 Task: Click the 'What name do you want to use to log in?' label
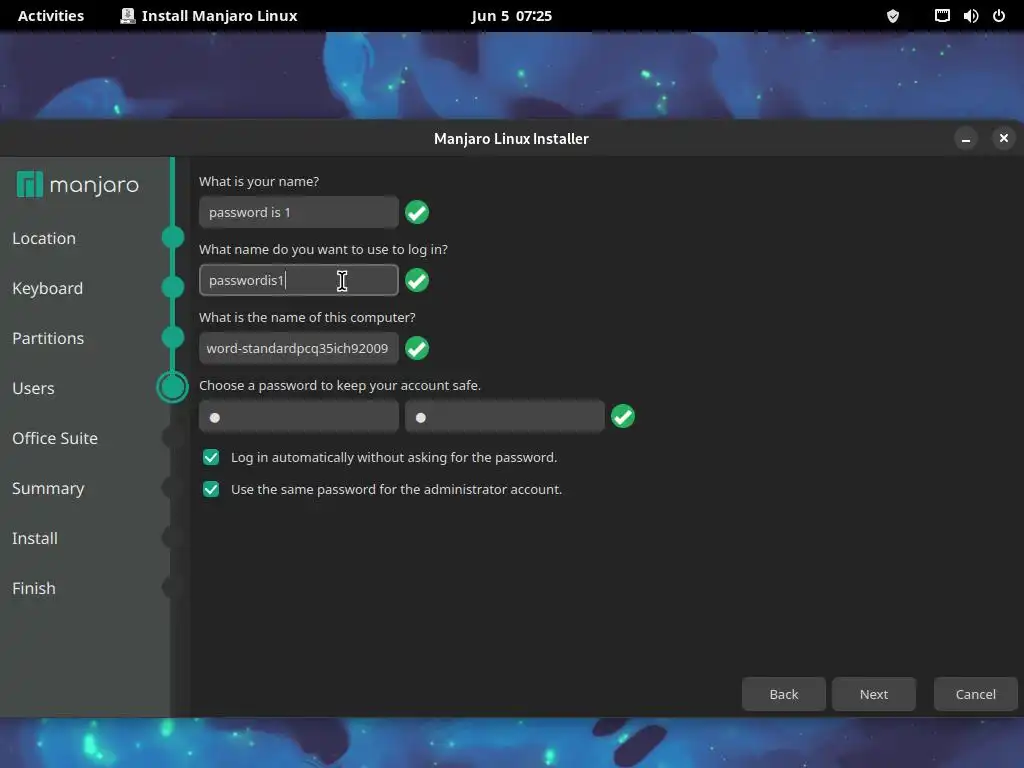(323, 249)
